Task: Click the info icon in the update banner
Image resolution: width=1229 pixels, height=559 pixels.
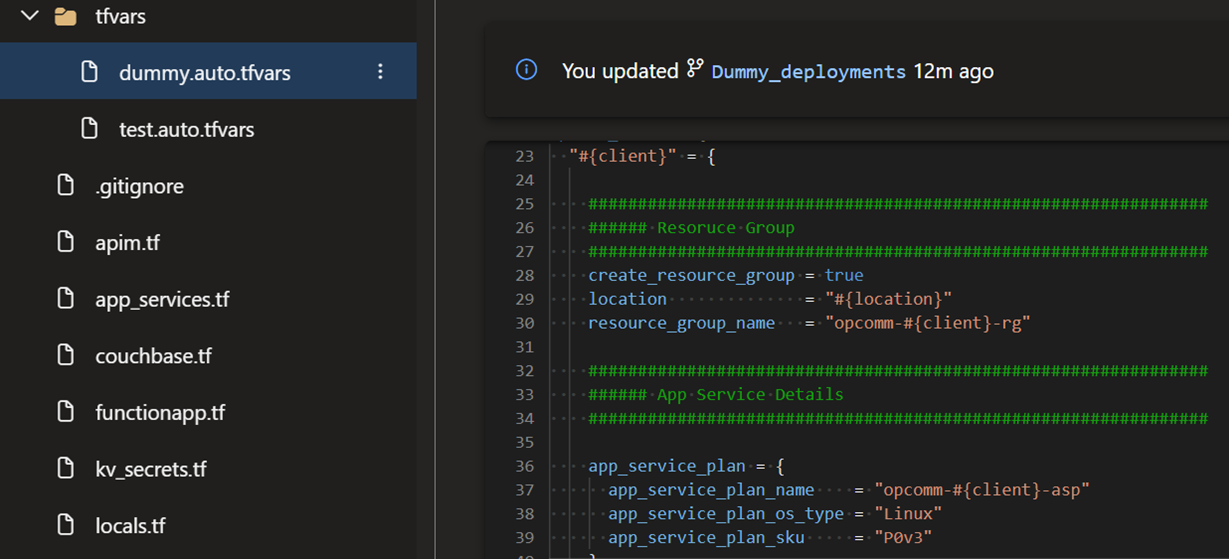Action: click(x=526, y=70)
